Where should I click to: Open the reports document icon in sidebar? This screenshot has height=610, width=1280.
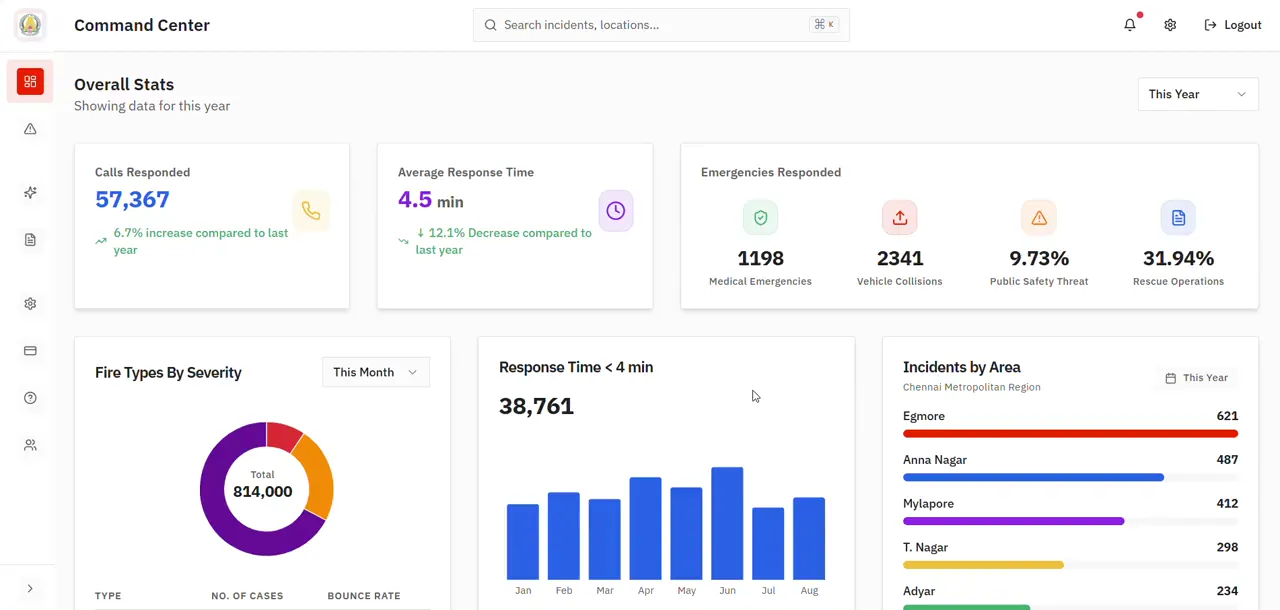30,240
